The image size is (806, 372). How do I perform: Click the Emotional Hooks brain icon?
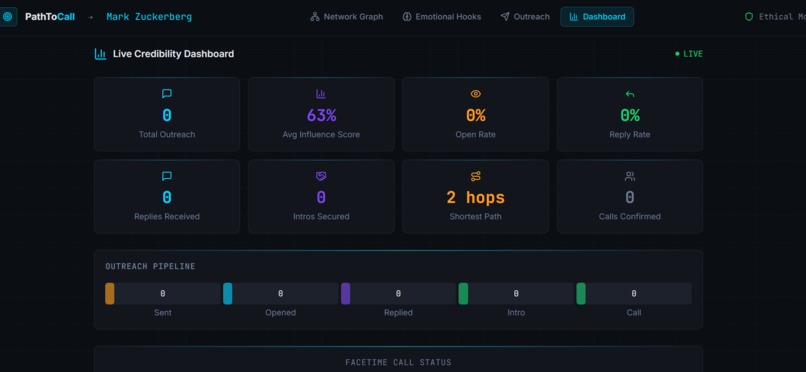(407, 17)
